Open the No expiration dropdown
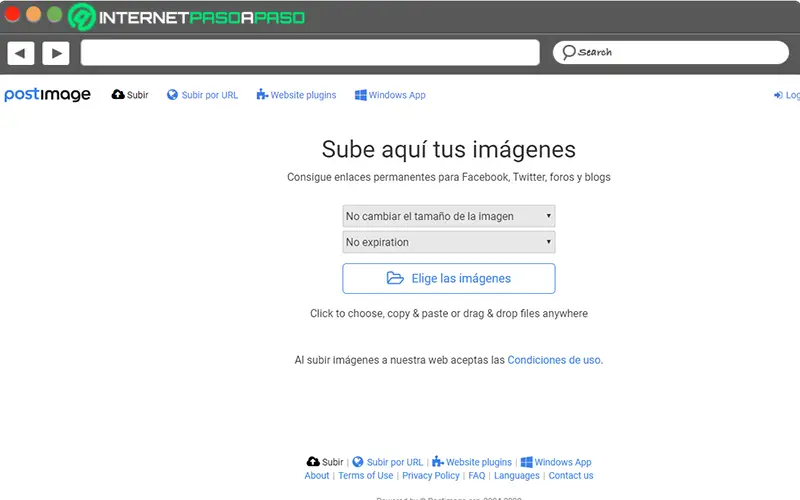Viewport: 800px width, 500px height. tap(448, 242)
